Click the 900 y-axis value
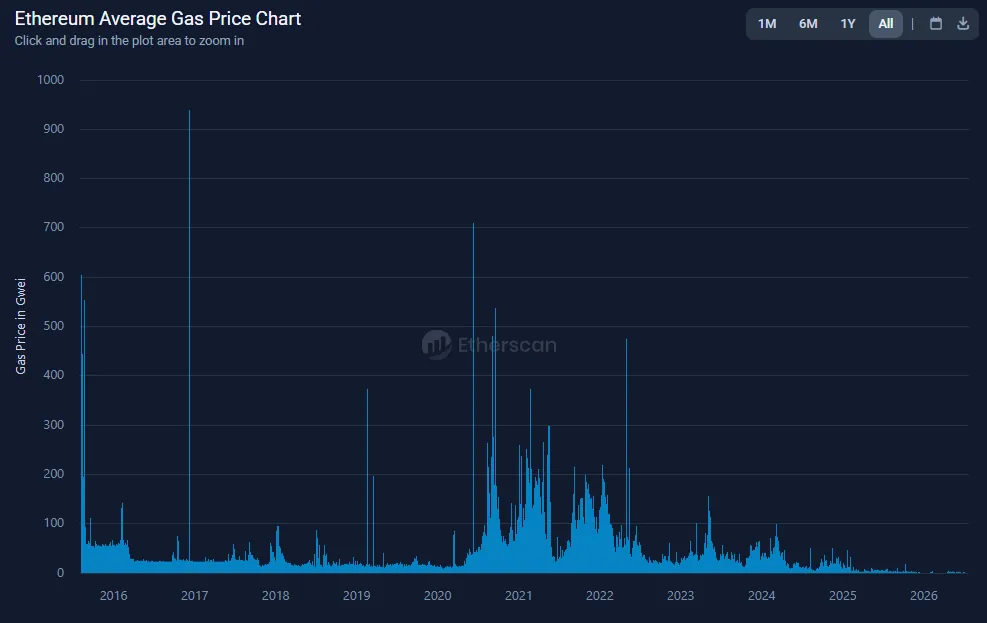This screenshot has width=987, height=623. 54,129
